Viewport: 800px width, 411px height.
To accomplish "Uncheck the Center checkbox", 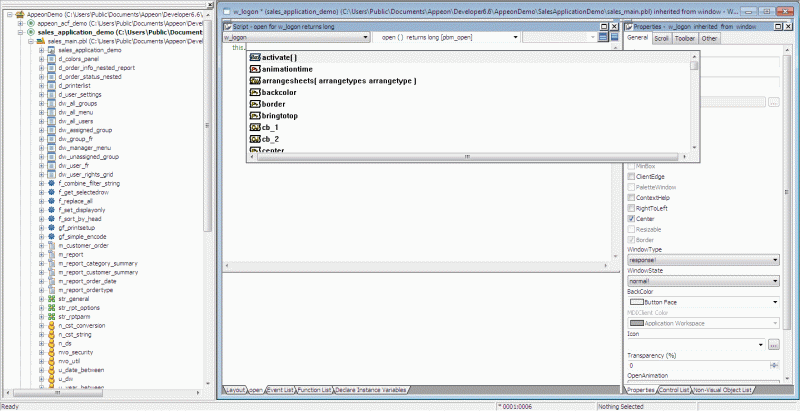I will coord(631,219).
